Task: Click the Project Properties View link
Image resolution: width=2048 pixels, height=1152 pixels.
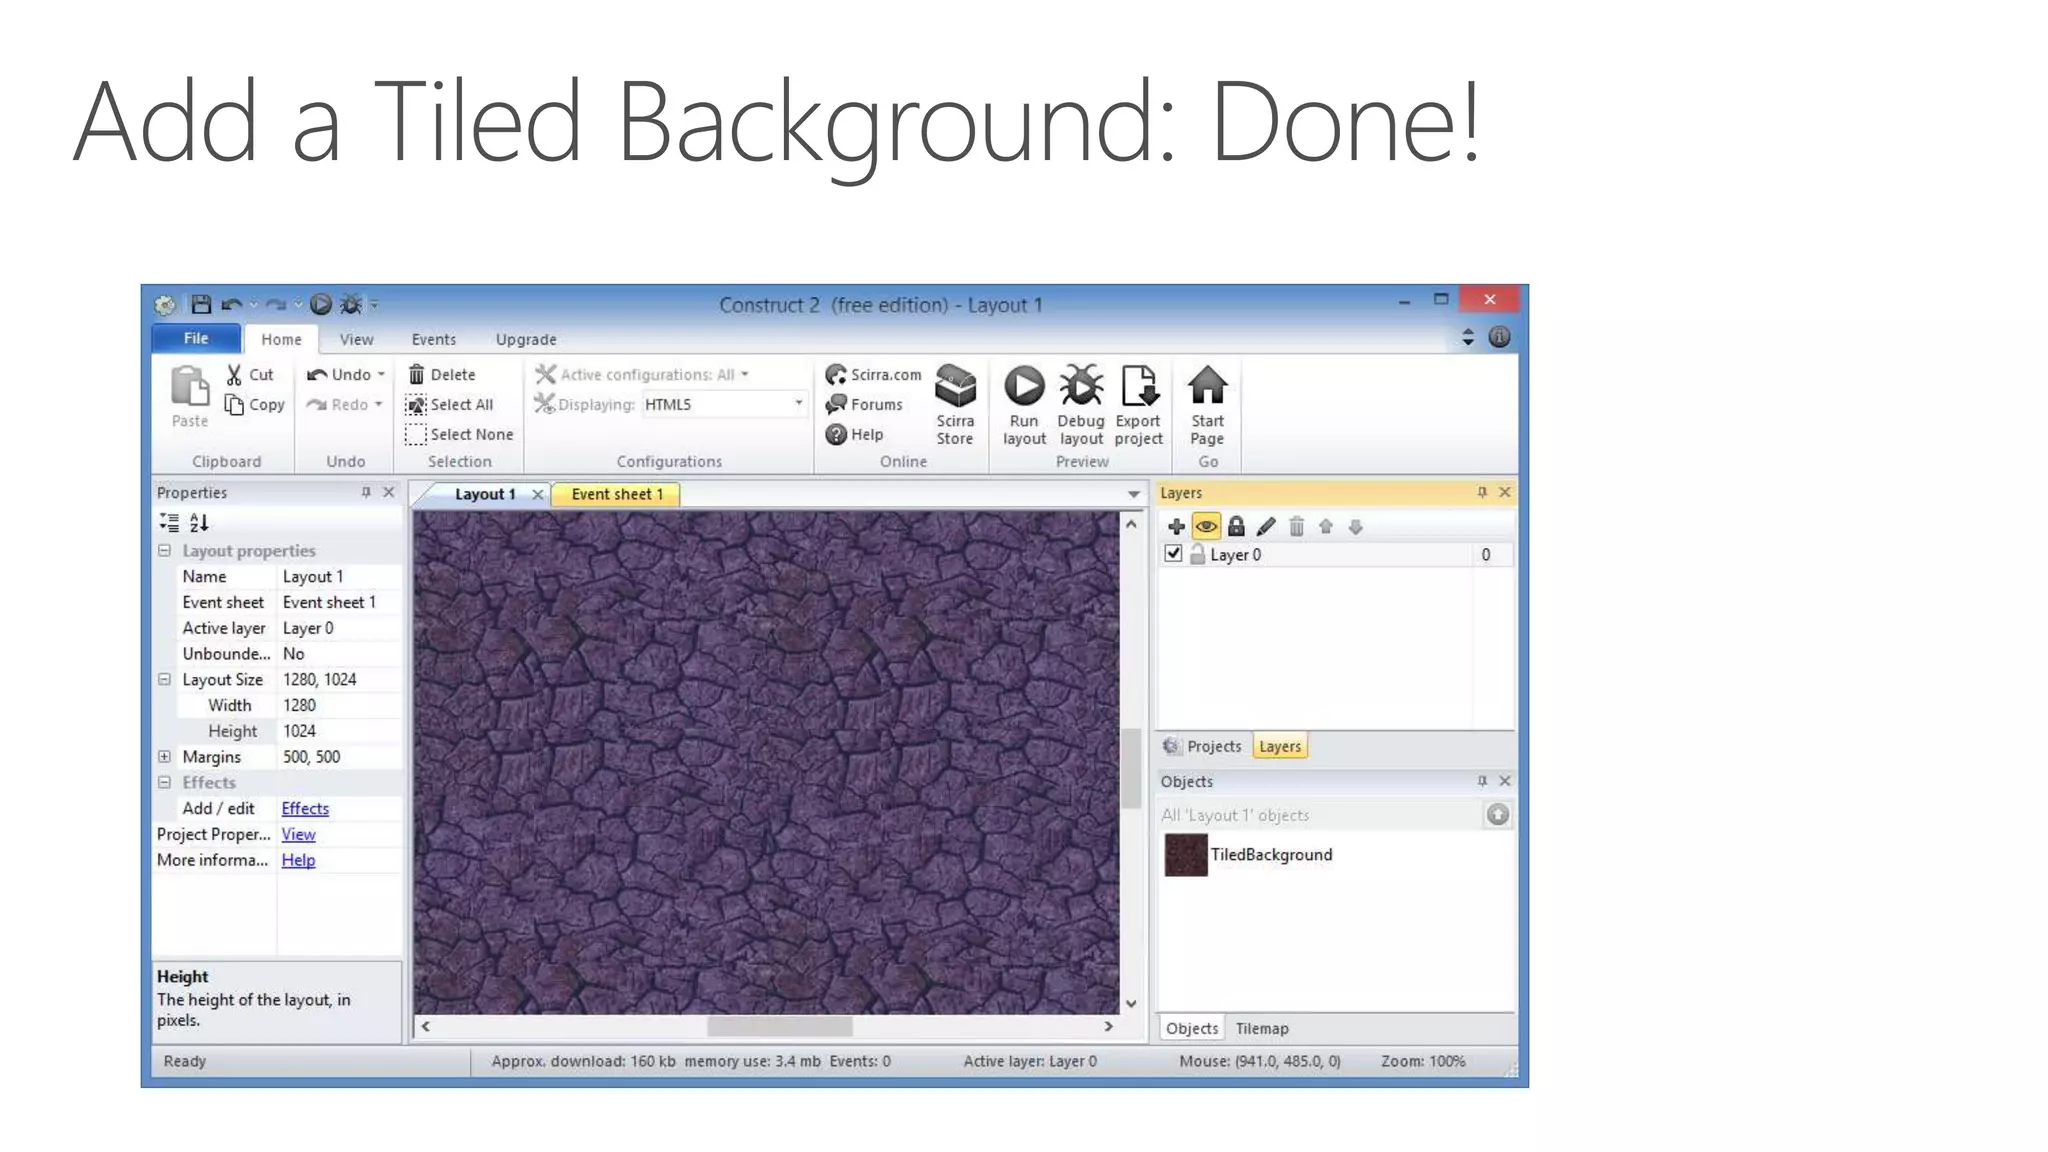Action: point(298,834)
